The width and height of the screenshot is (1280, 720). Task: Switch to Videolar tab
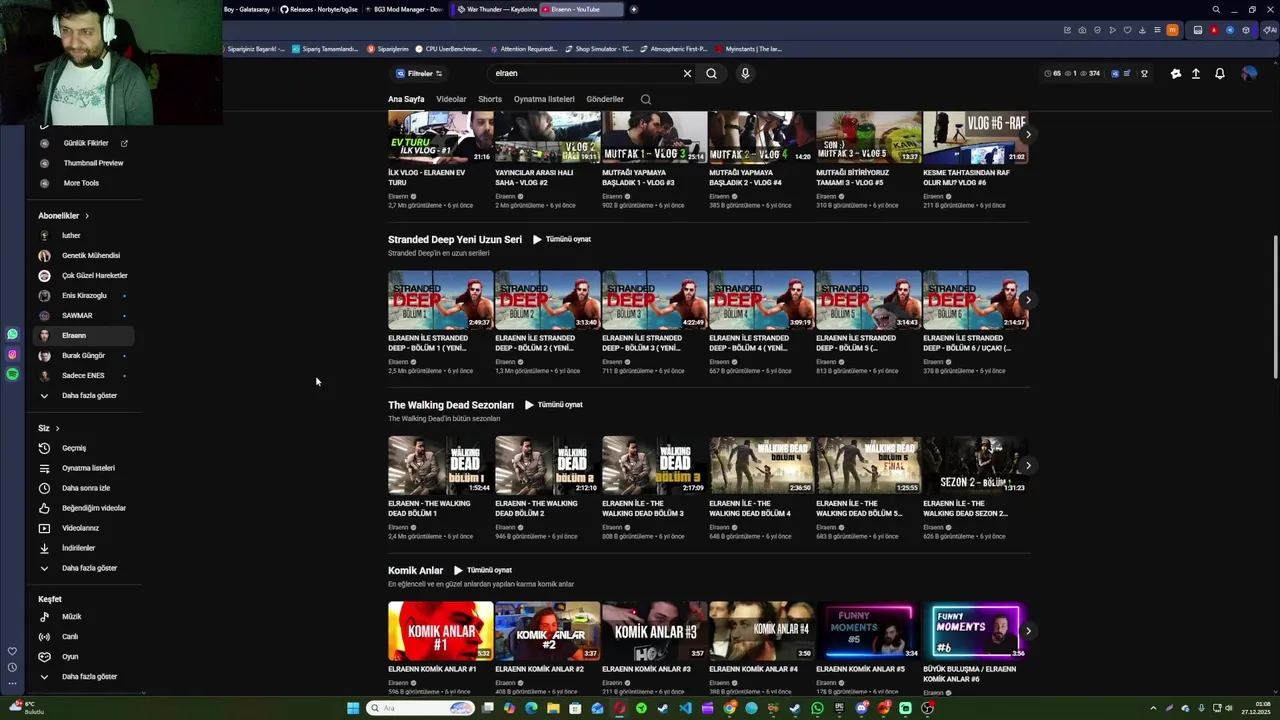click(x=451, y=99)
